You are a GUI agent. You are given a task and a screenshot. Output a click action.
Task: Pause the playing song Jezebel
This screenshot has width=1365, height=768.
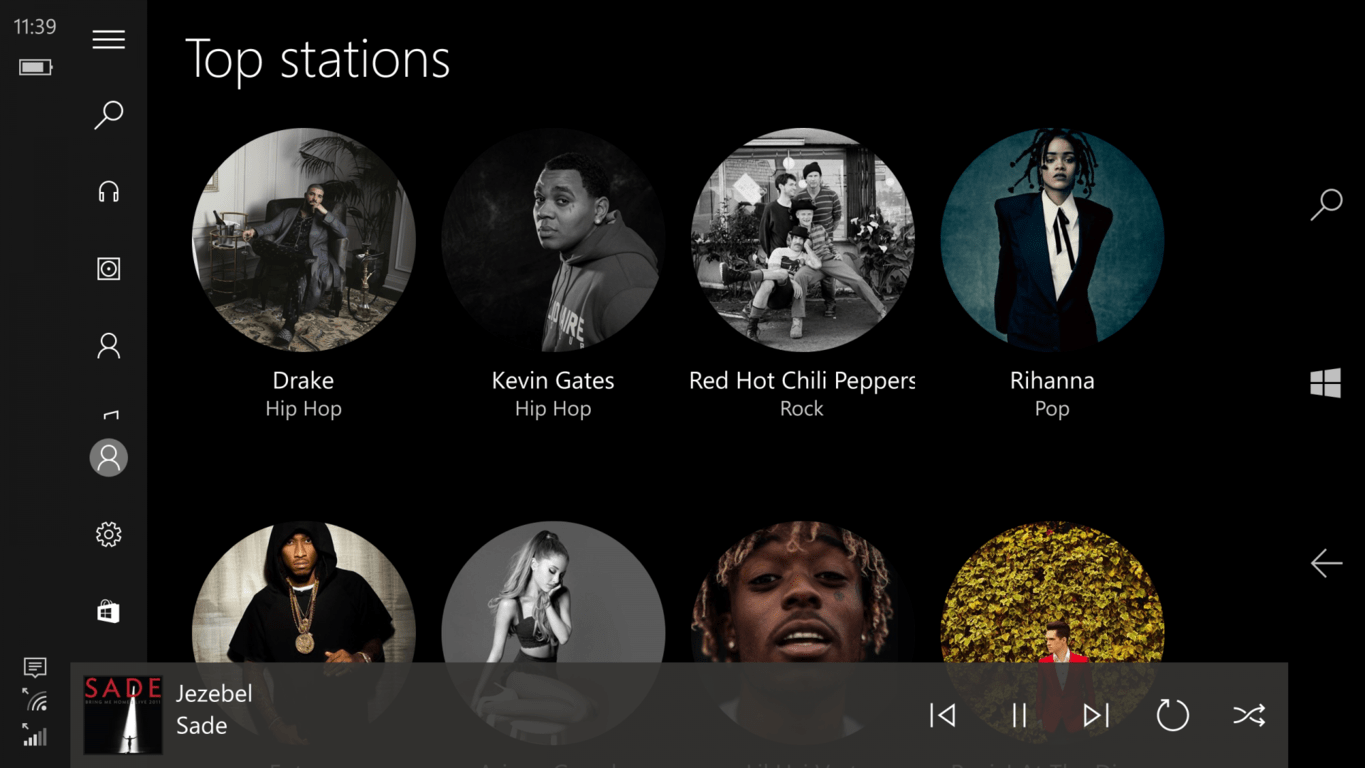1019,715
